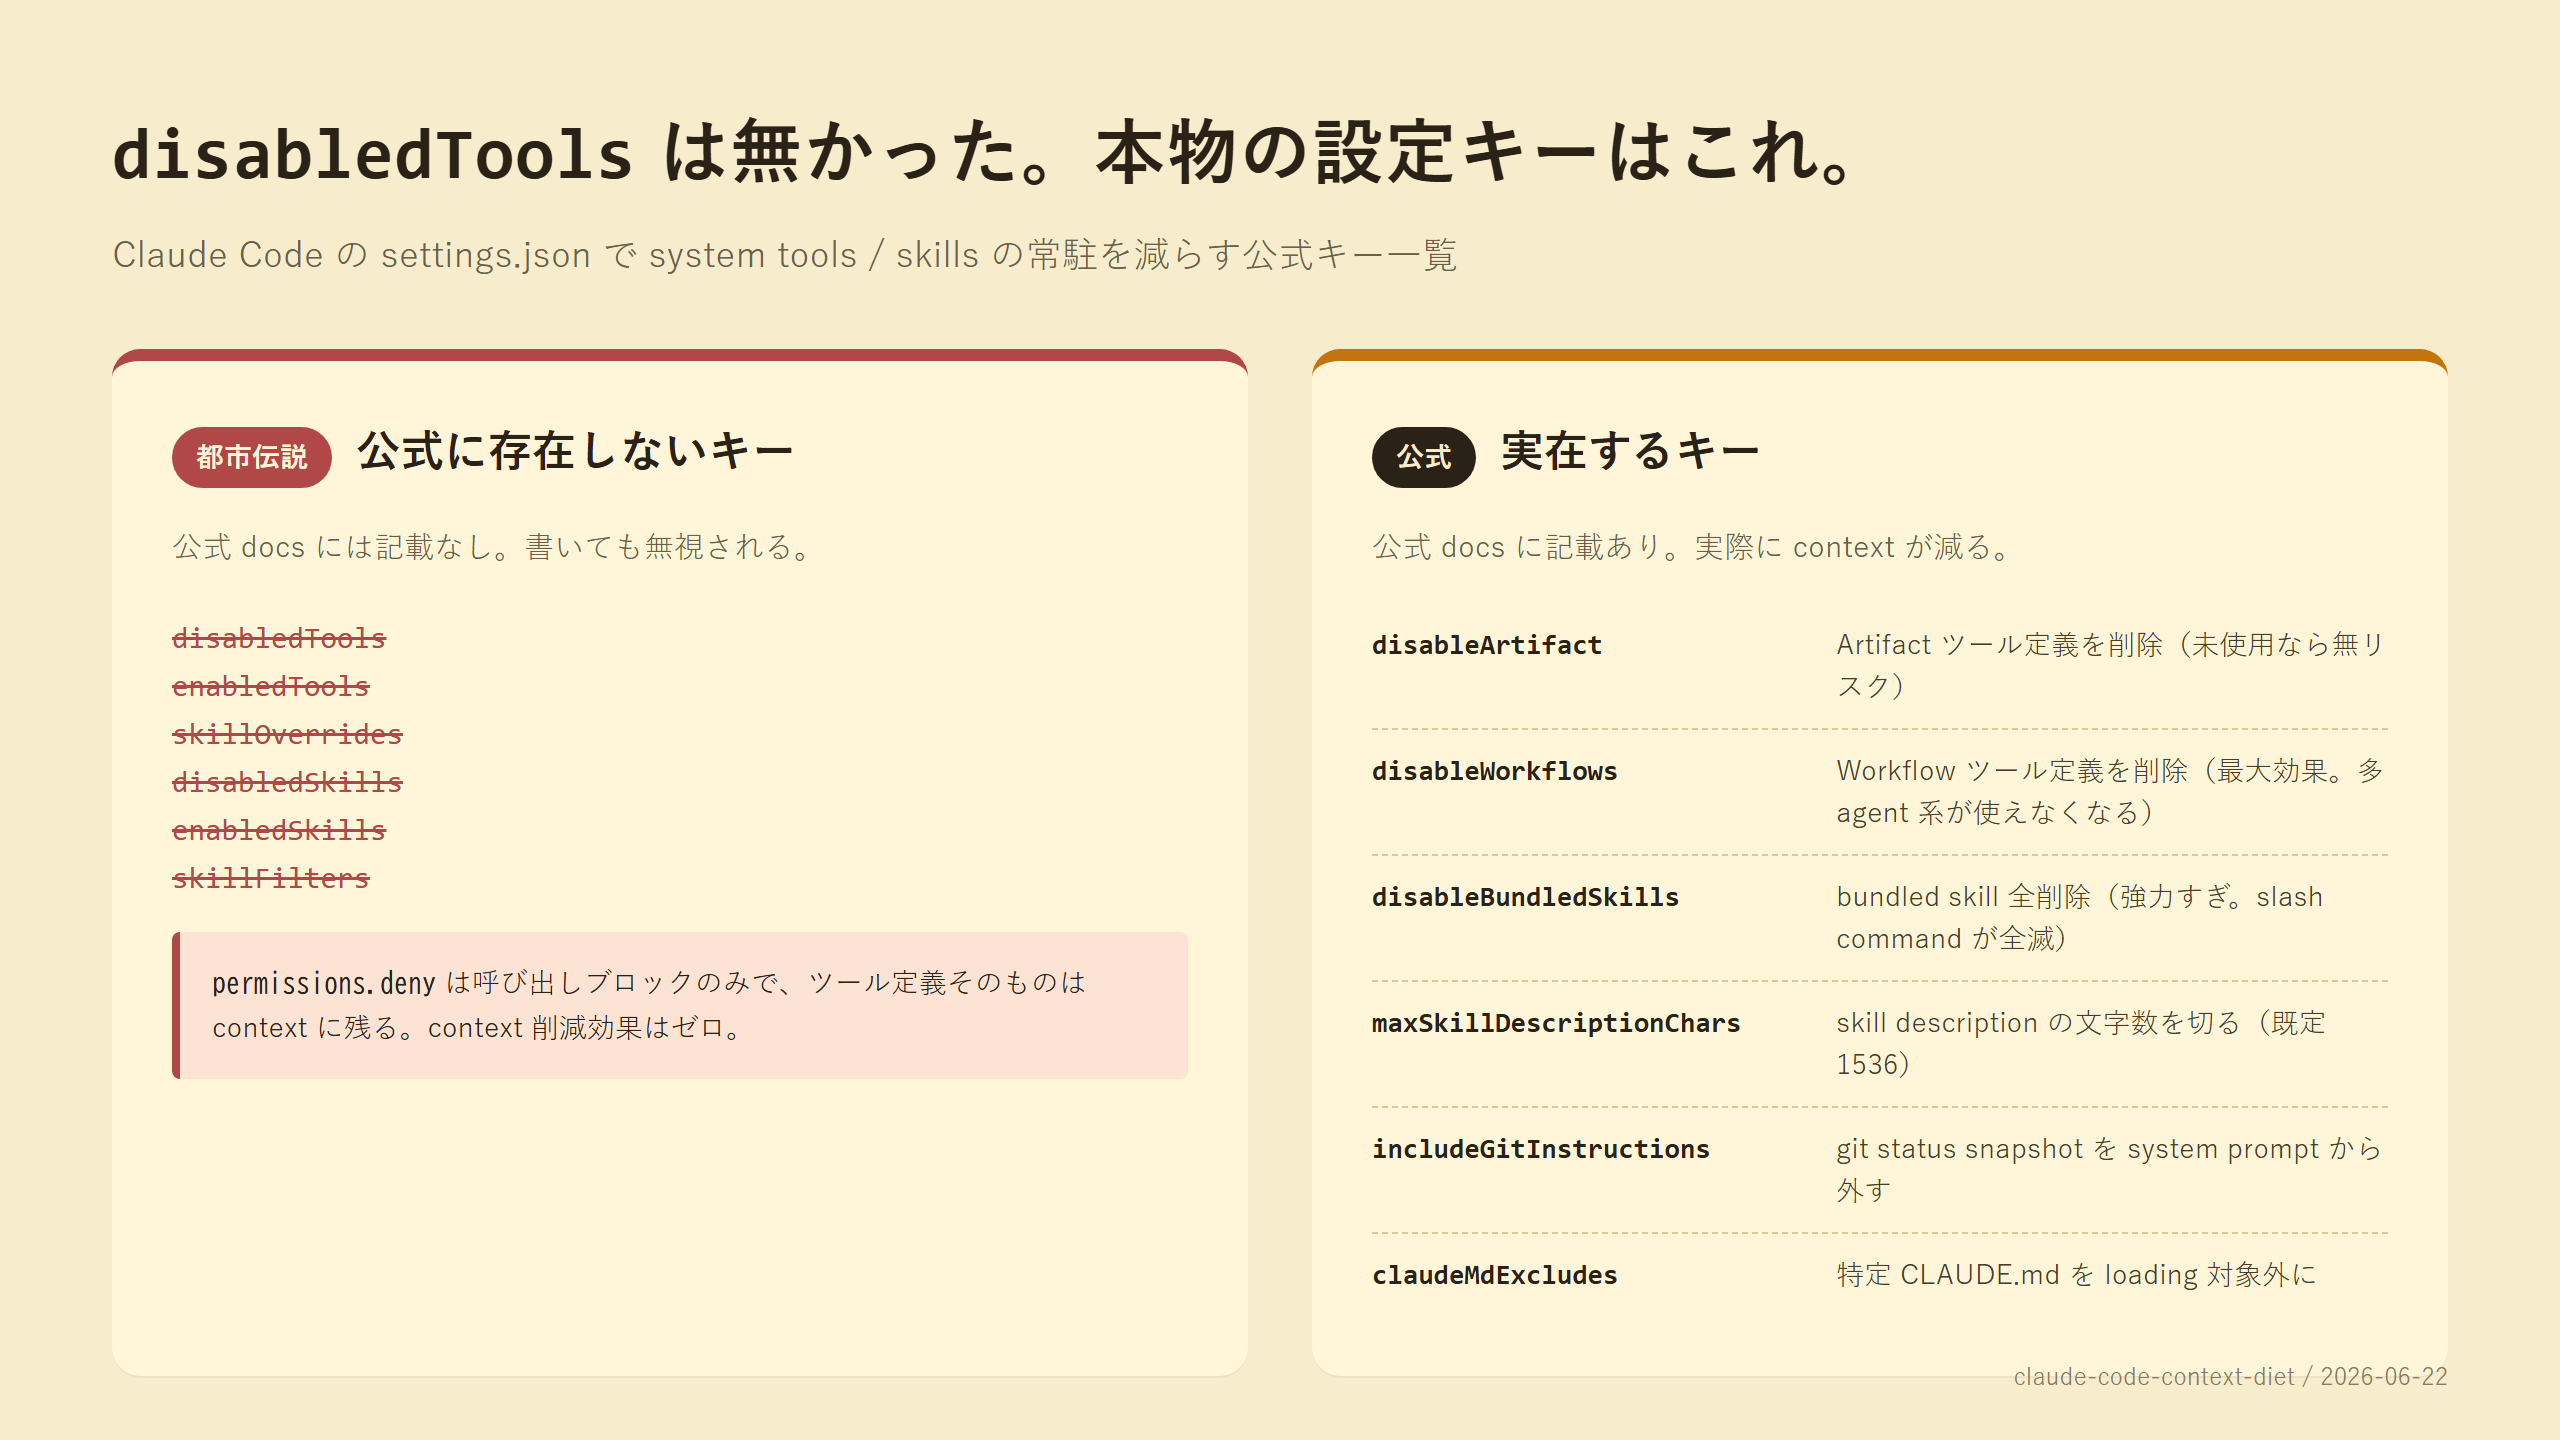Select the disableBundledSkills key name

pos(1526,897)
